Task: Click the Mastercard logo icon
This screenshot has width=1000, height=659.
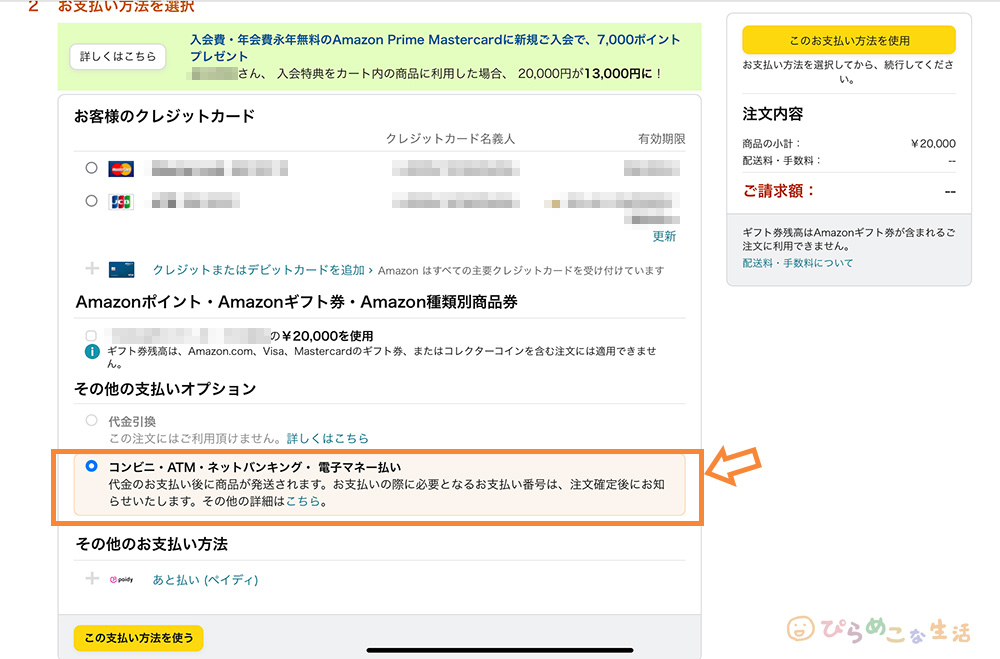Action: 121,168
